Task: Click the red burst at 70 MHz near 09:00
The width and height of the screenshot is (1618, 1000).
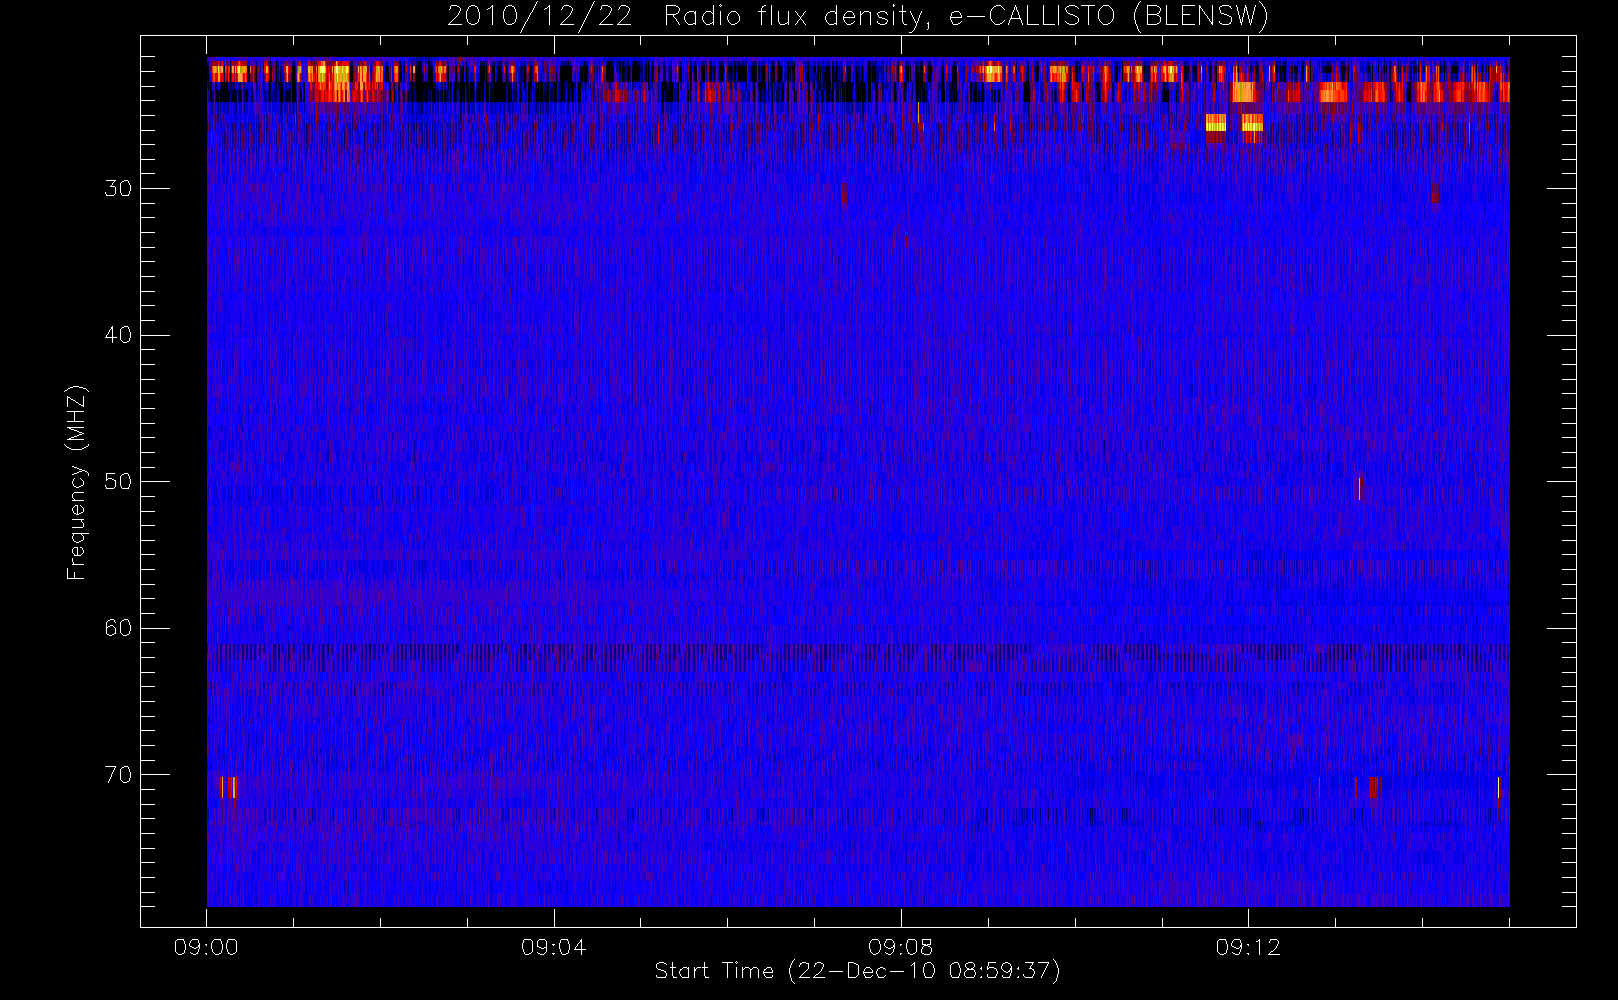Action: tap(228, 787)
